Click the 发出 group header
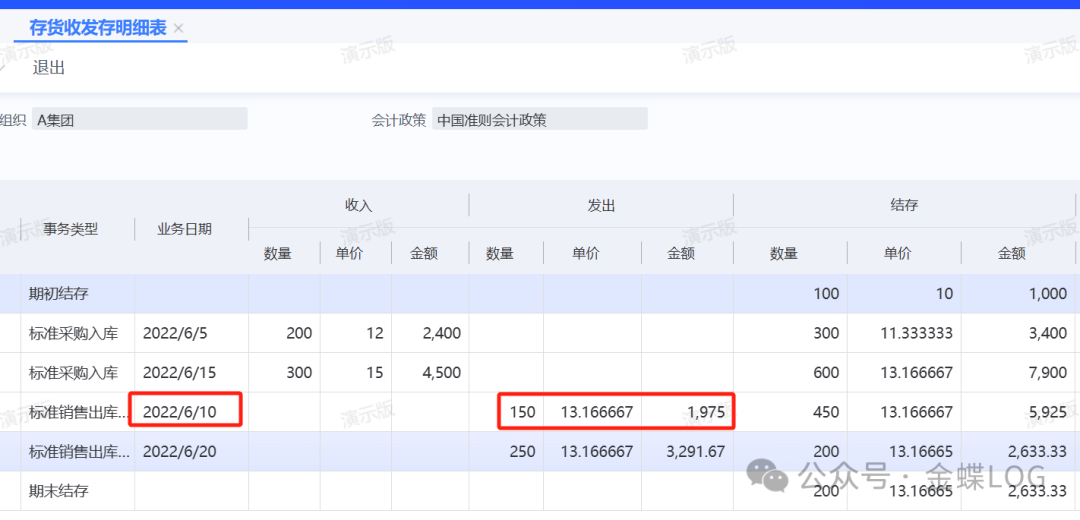The height and width of the screenshot is (520, 1080). click(600, 205)
